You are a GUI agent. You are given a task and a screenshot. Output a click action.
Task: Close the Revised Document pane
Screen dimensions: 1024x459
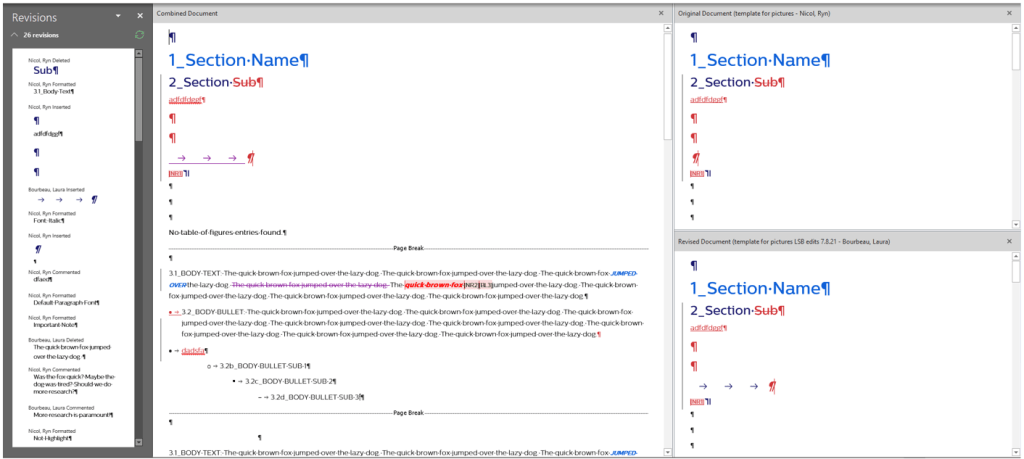click(x=1010, y=242)
